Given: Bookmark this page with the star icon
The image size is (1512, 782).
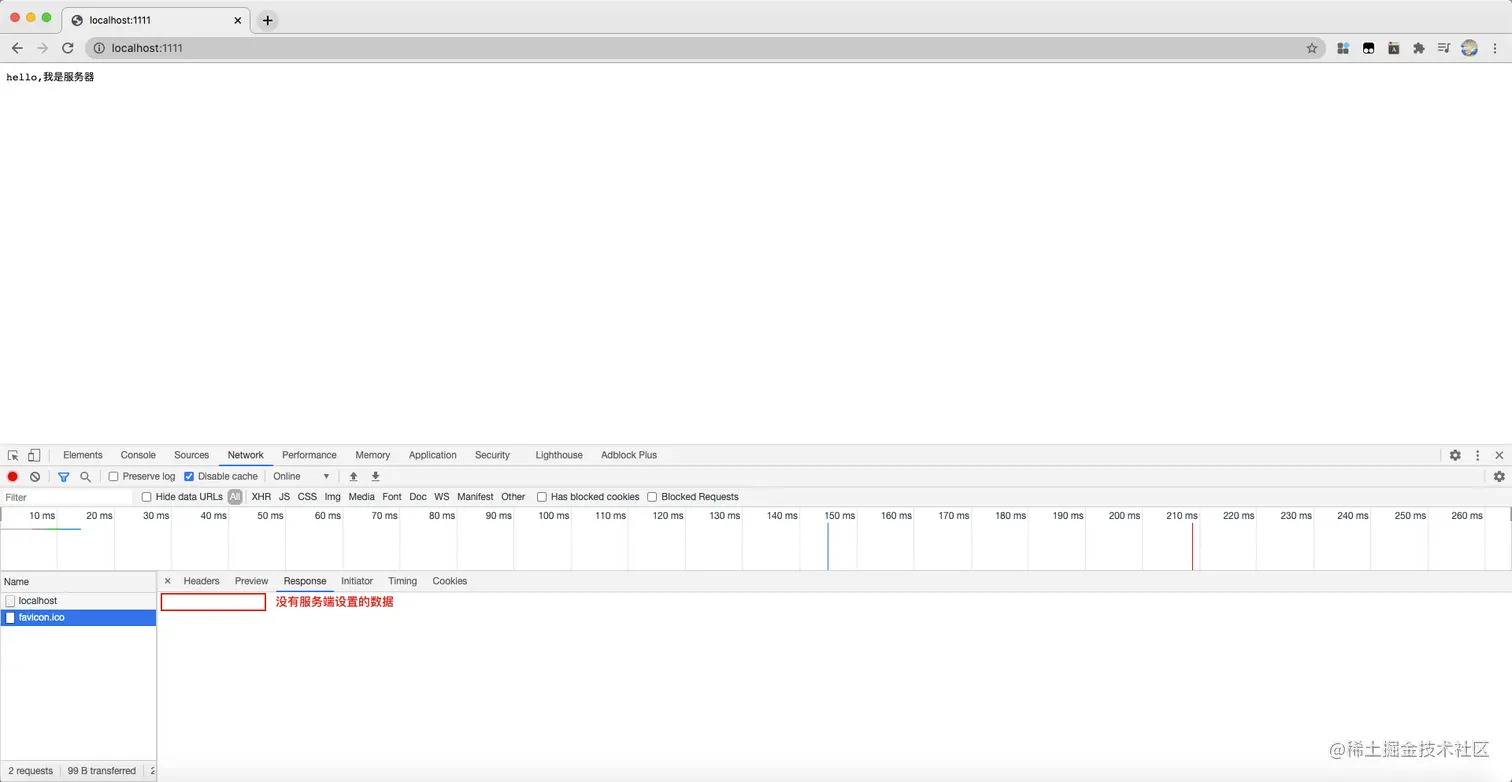Looking at the screenshot, I should (1312, 48).
